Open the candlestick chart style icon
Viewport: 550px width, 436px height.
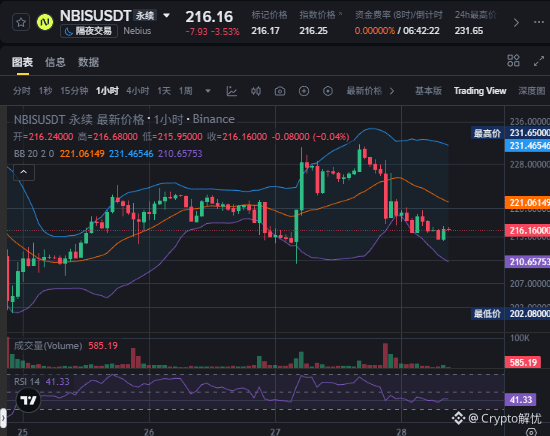(x=256, y=91)
